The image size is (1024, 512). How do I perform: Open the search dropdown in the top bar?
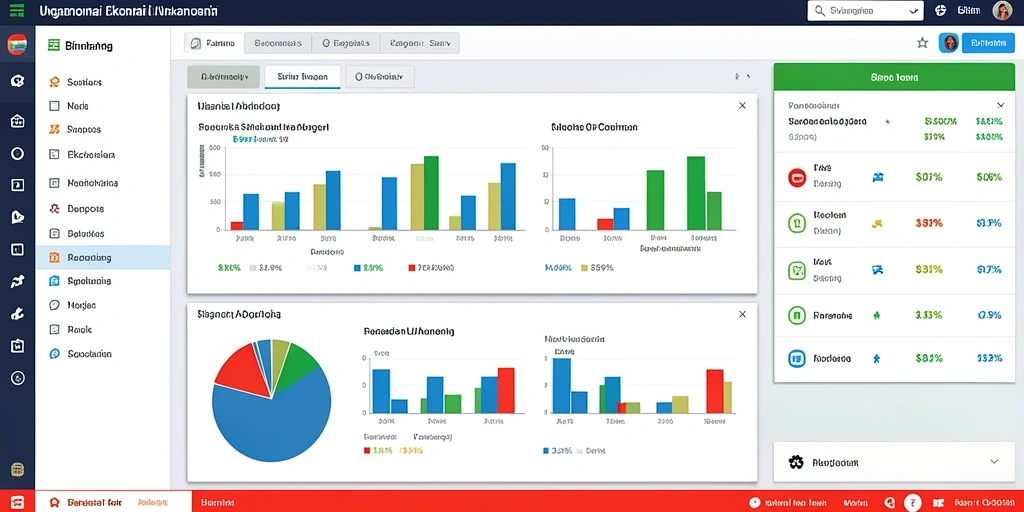(865, 10)
